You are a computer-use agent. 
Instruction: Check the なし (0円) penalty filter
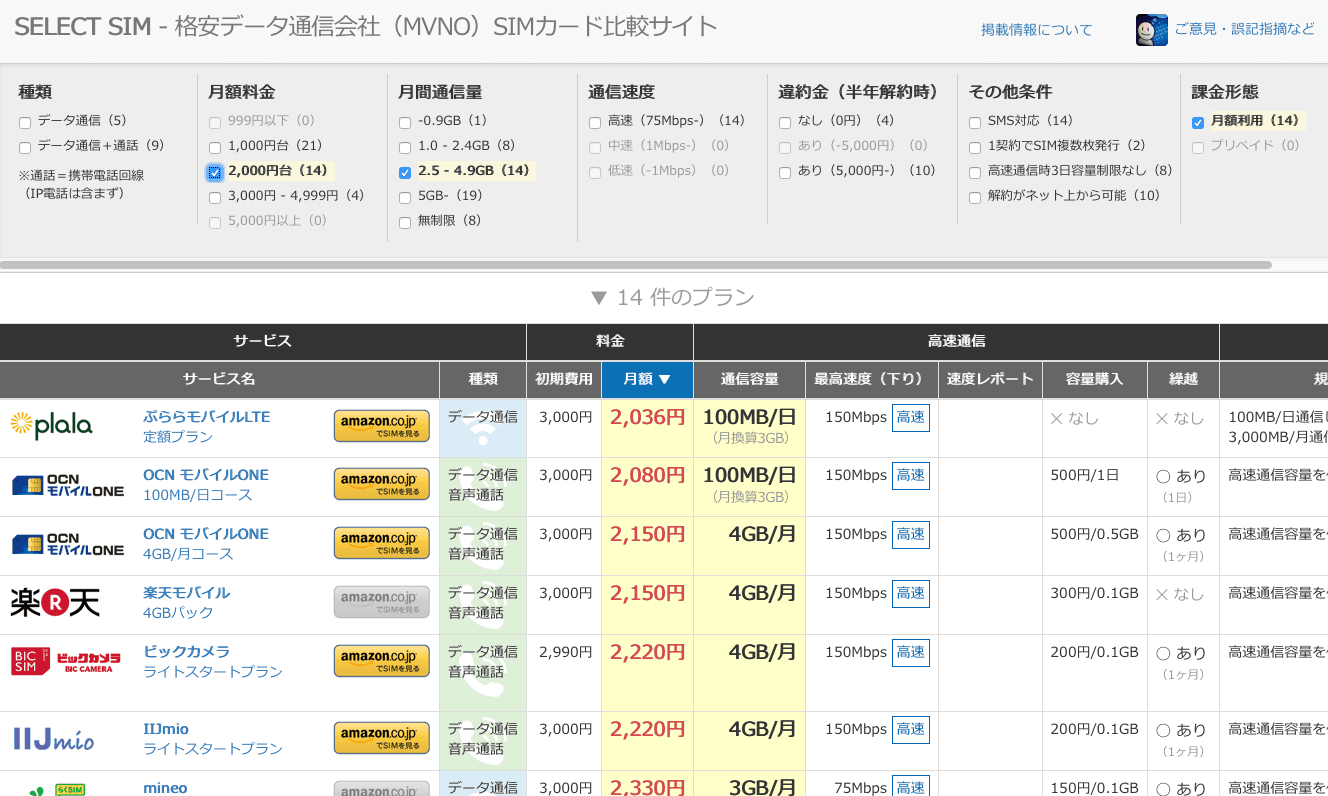pos(785,122)
